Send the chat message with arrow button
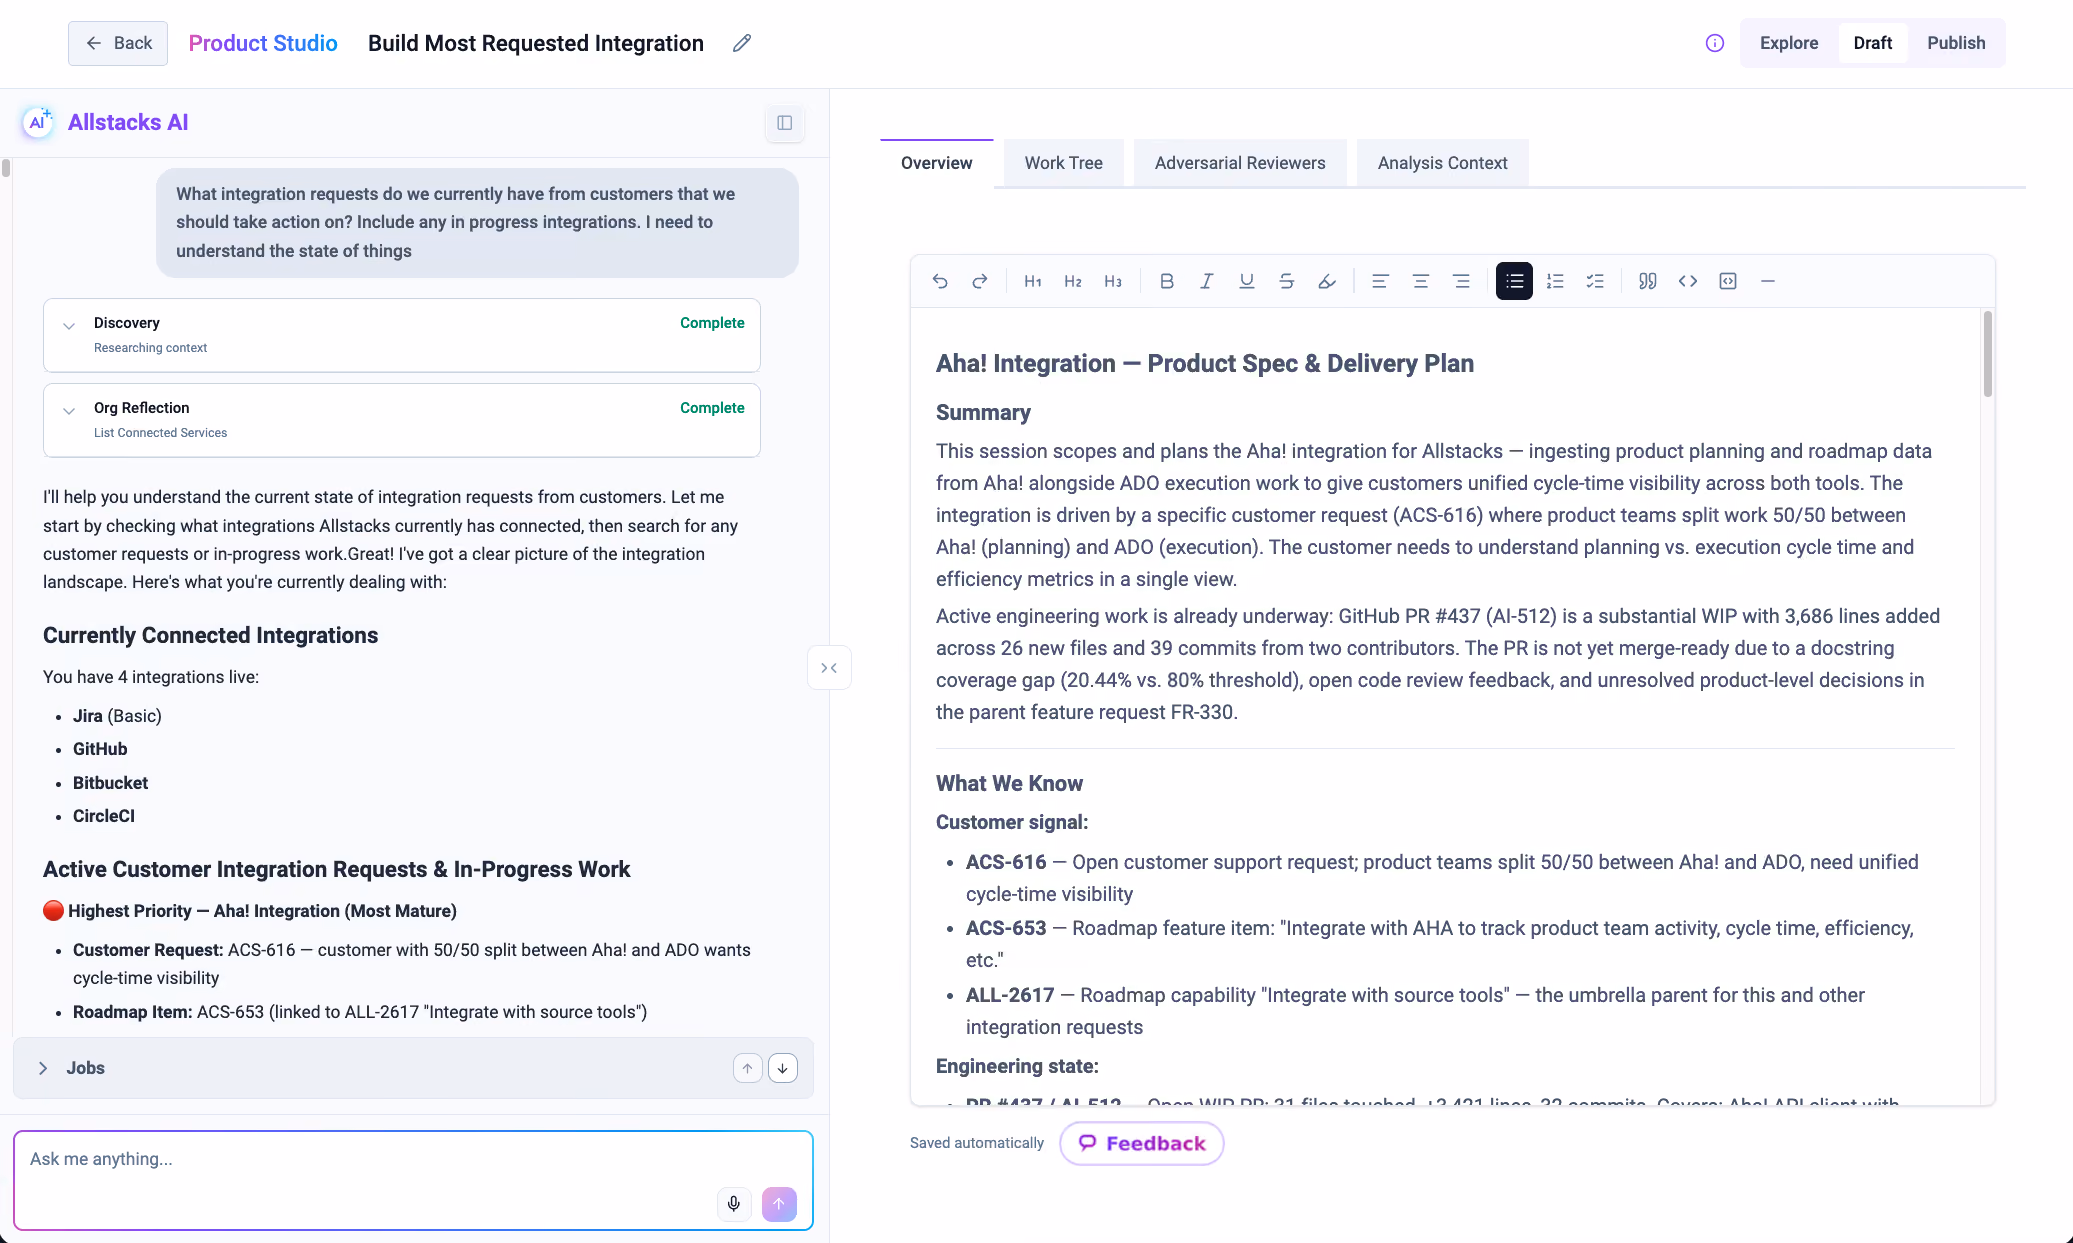2073x1243 pixels. click(x=779, y=1204)
